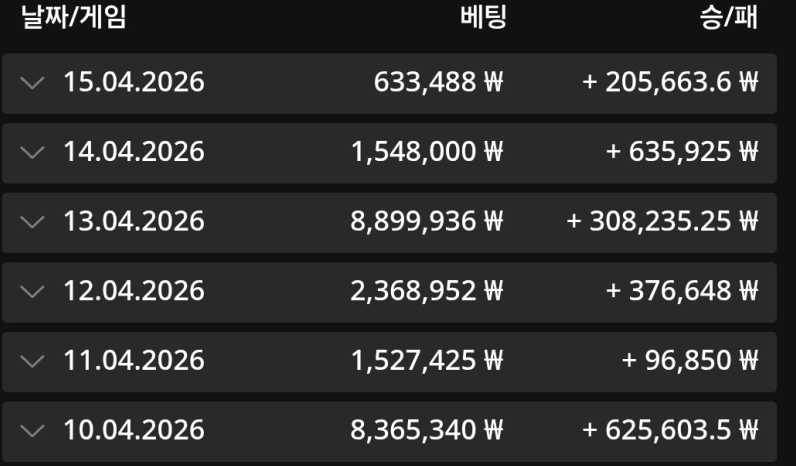Select the 10.04.2026 date label
This screenshot has width=796, height=466.
click(x=134, y=430)
